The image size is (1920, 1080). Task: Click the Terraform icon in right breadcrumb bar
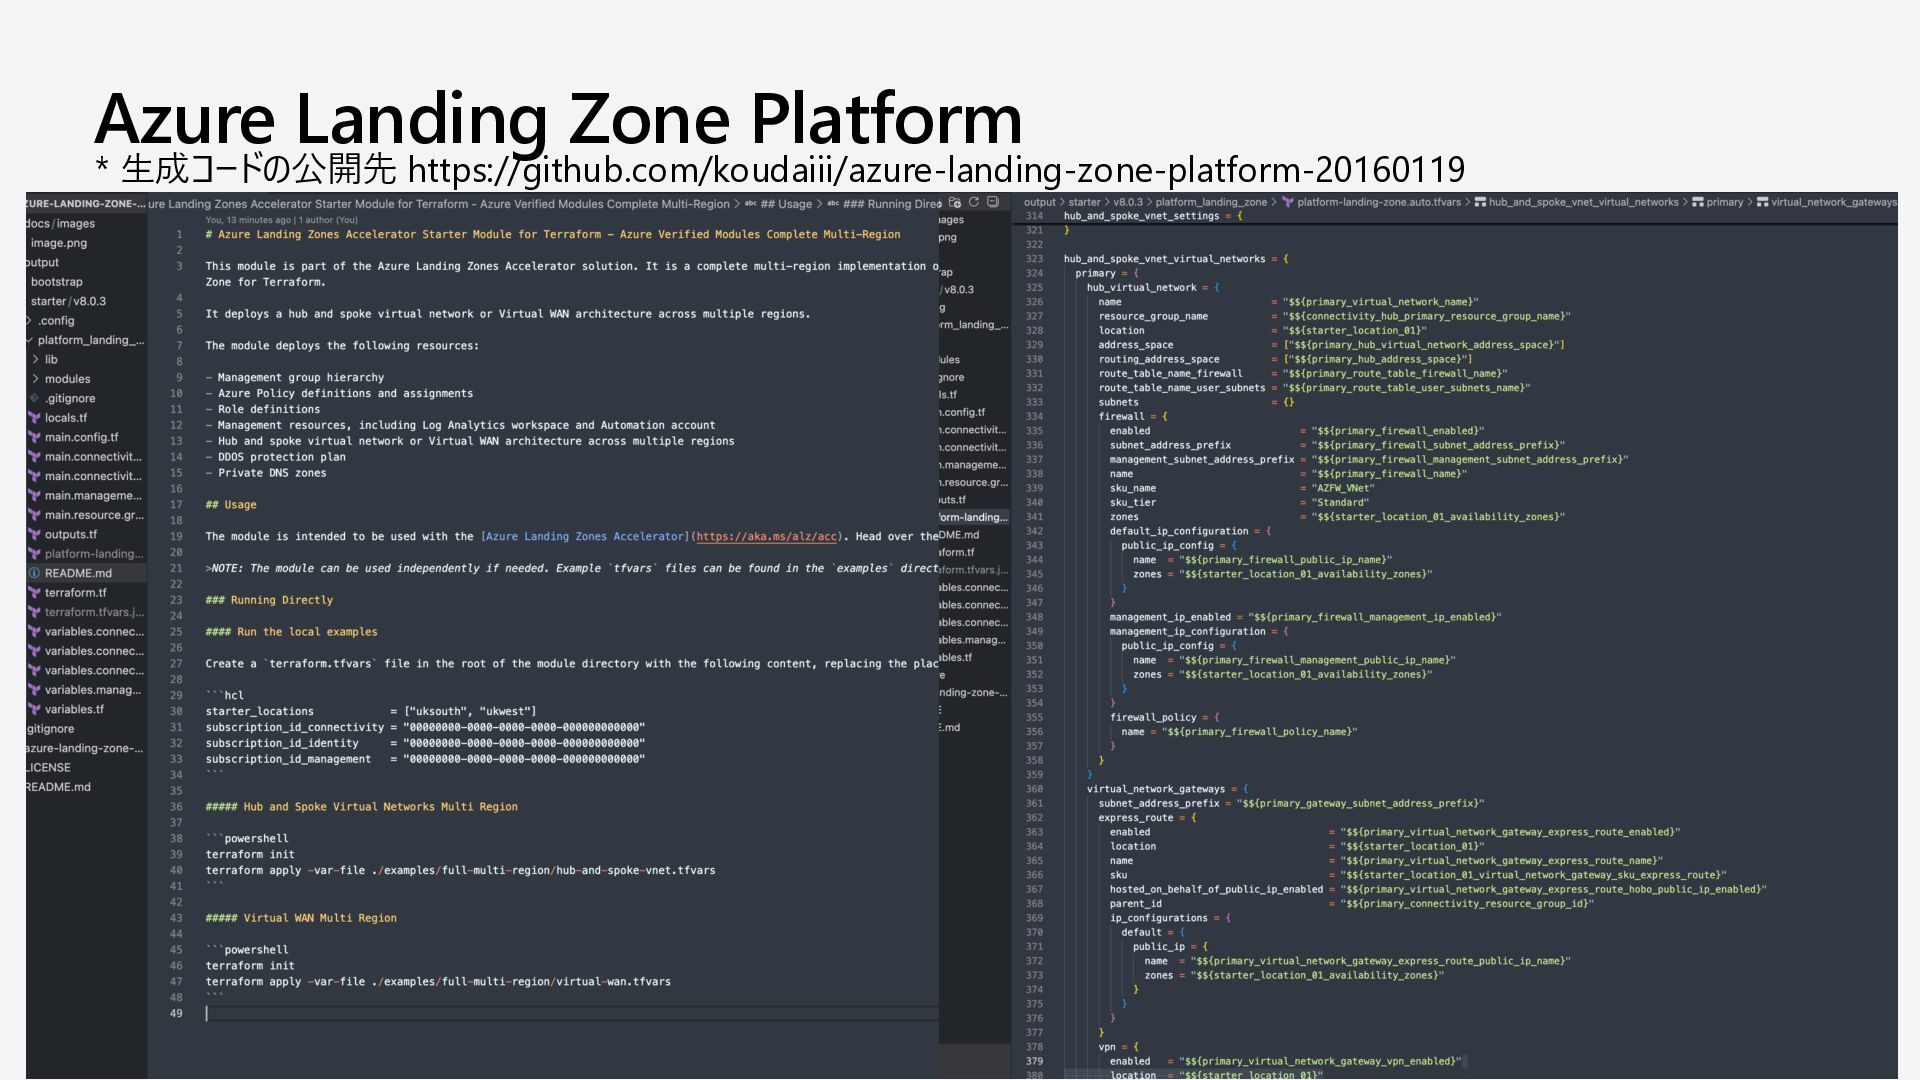tap(1288, 202)
